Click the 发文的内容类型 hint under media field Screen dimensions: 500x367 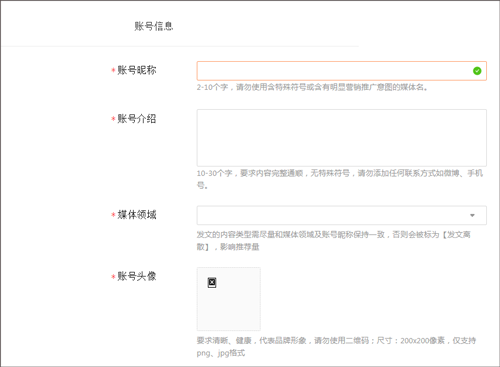point(334,241)
